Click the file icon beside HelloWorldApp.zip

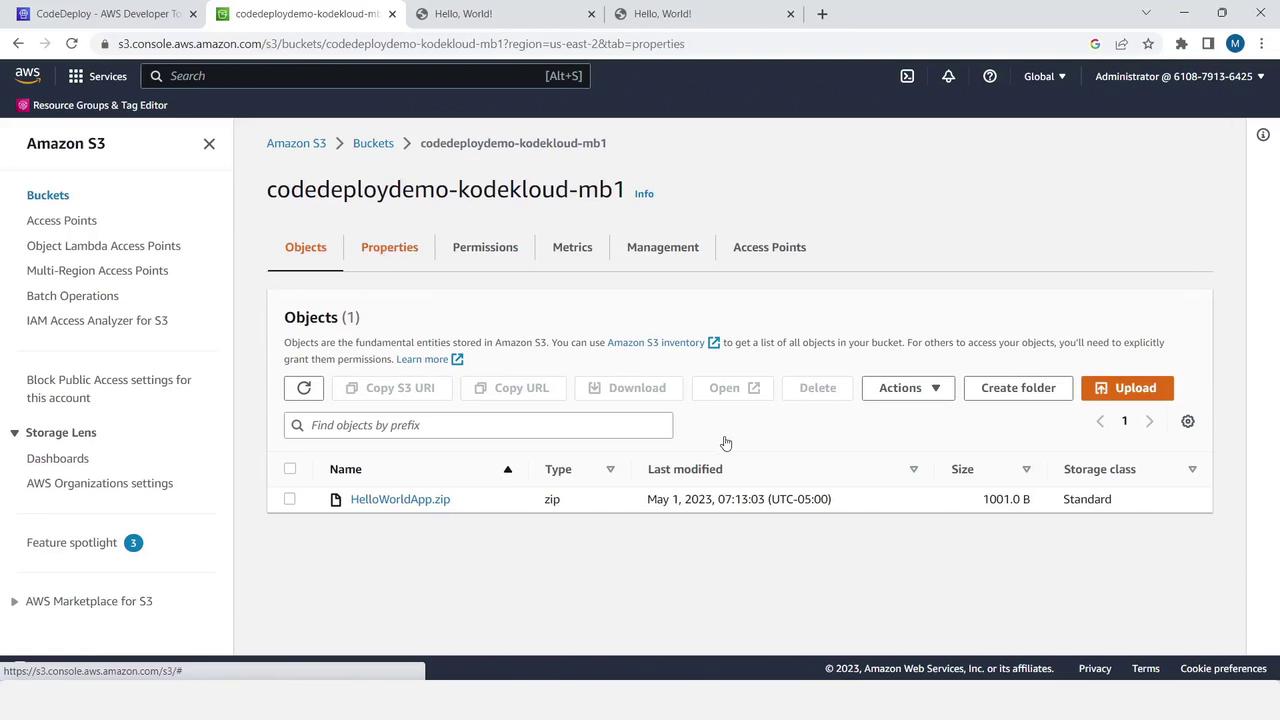[336, 499]
